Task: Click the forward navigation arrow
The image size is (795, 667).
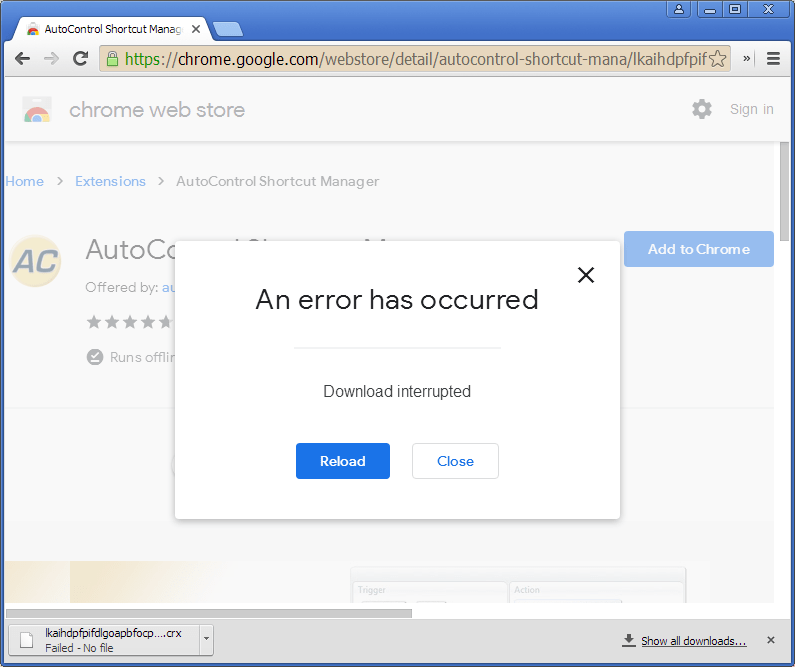Action: (51, 59)
